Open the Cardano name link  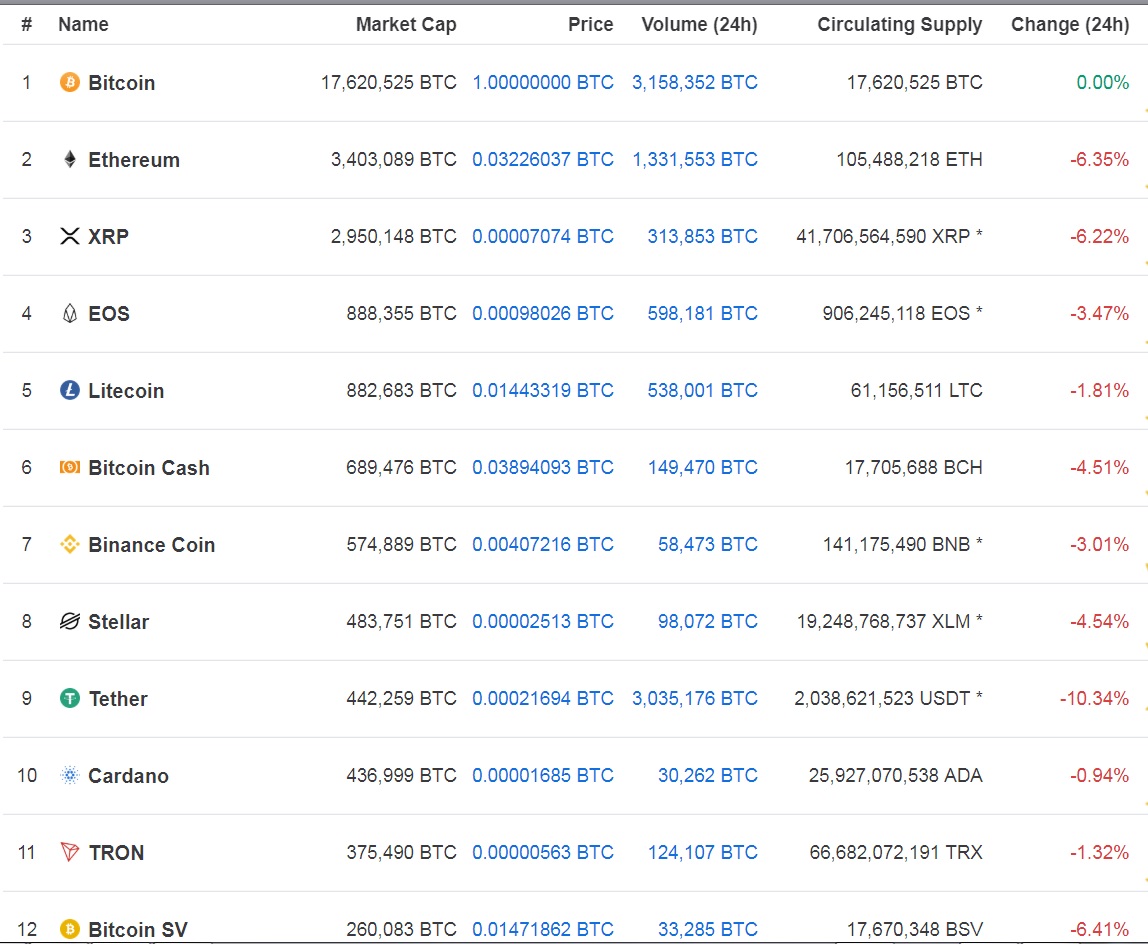[129, 776]
